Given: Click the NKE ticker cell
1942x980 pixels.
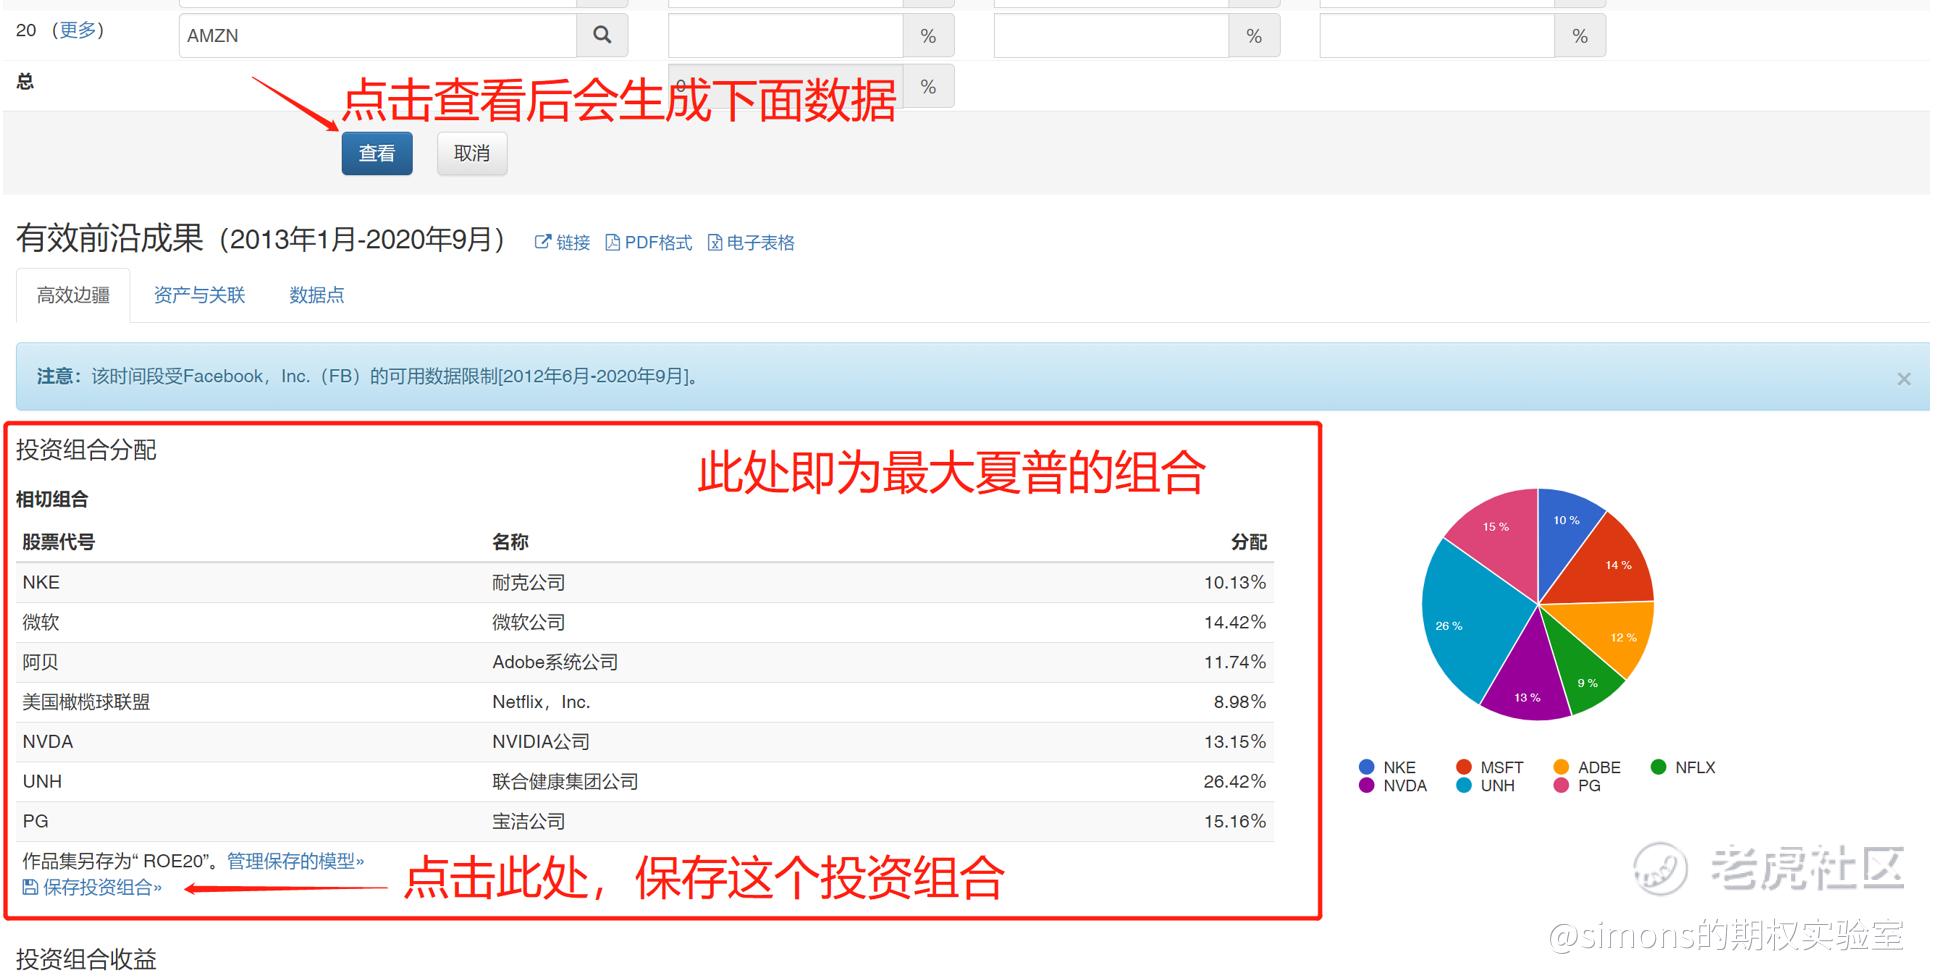Looking at the screenshot, I should coord(41,582).
